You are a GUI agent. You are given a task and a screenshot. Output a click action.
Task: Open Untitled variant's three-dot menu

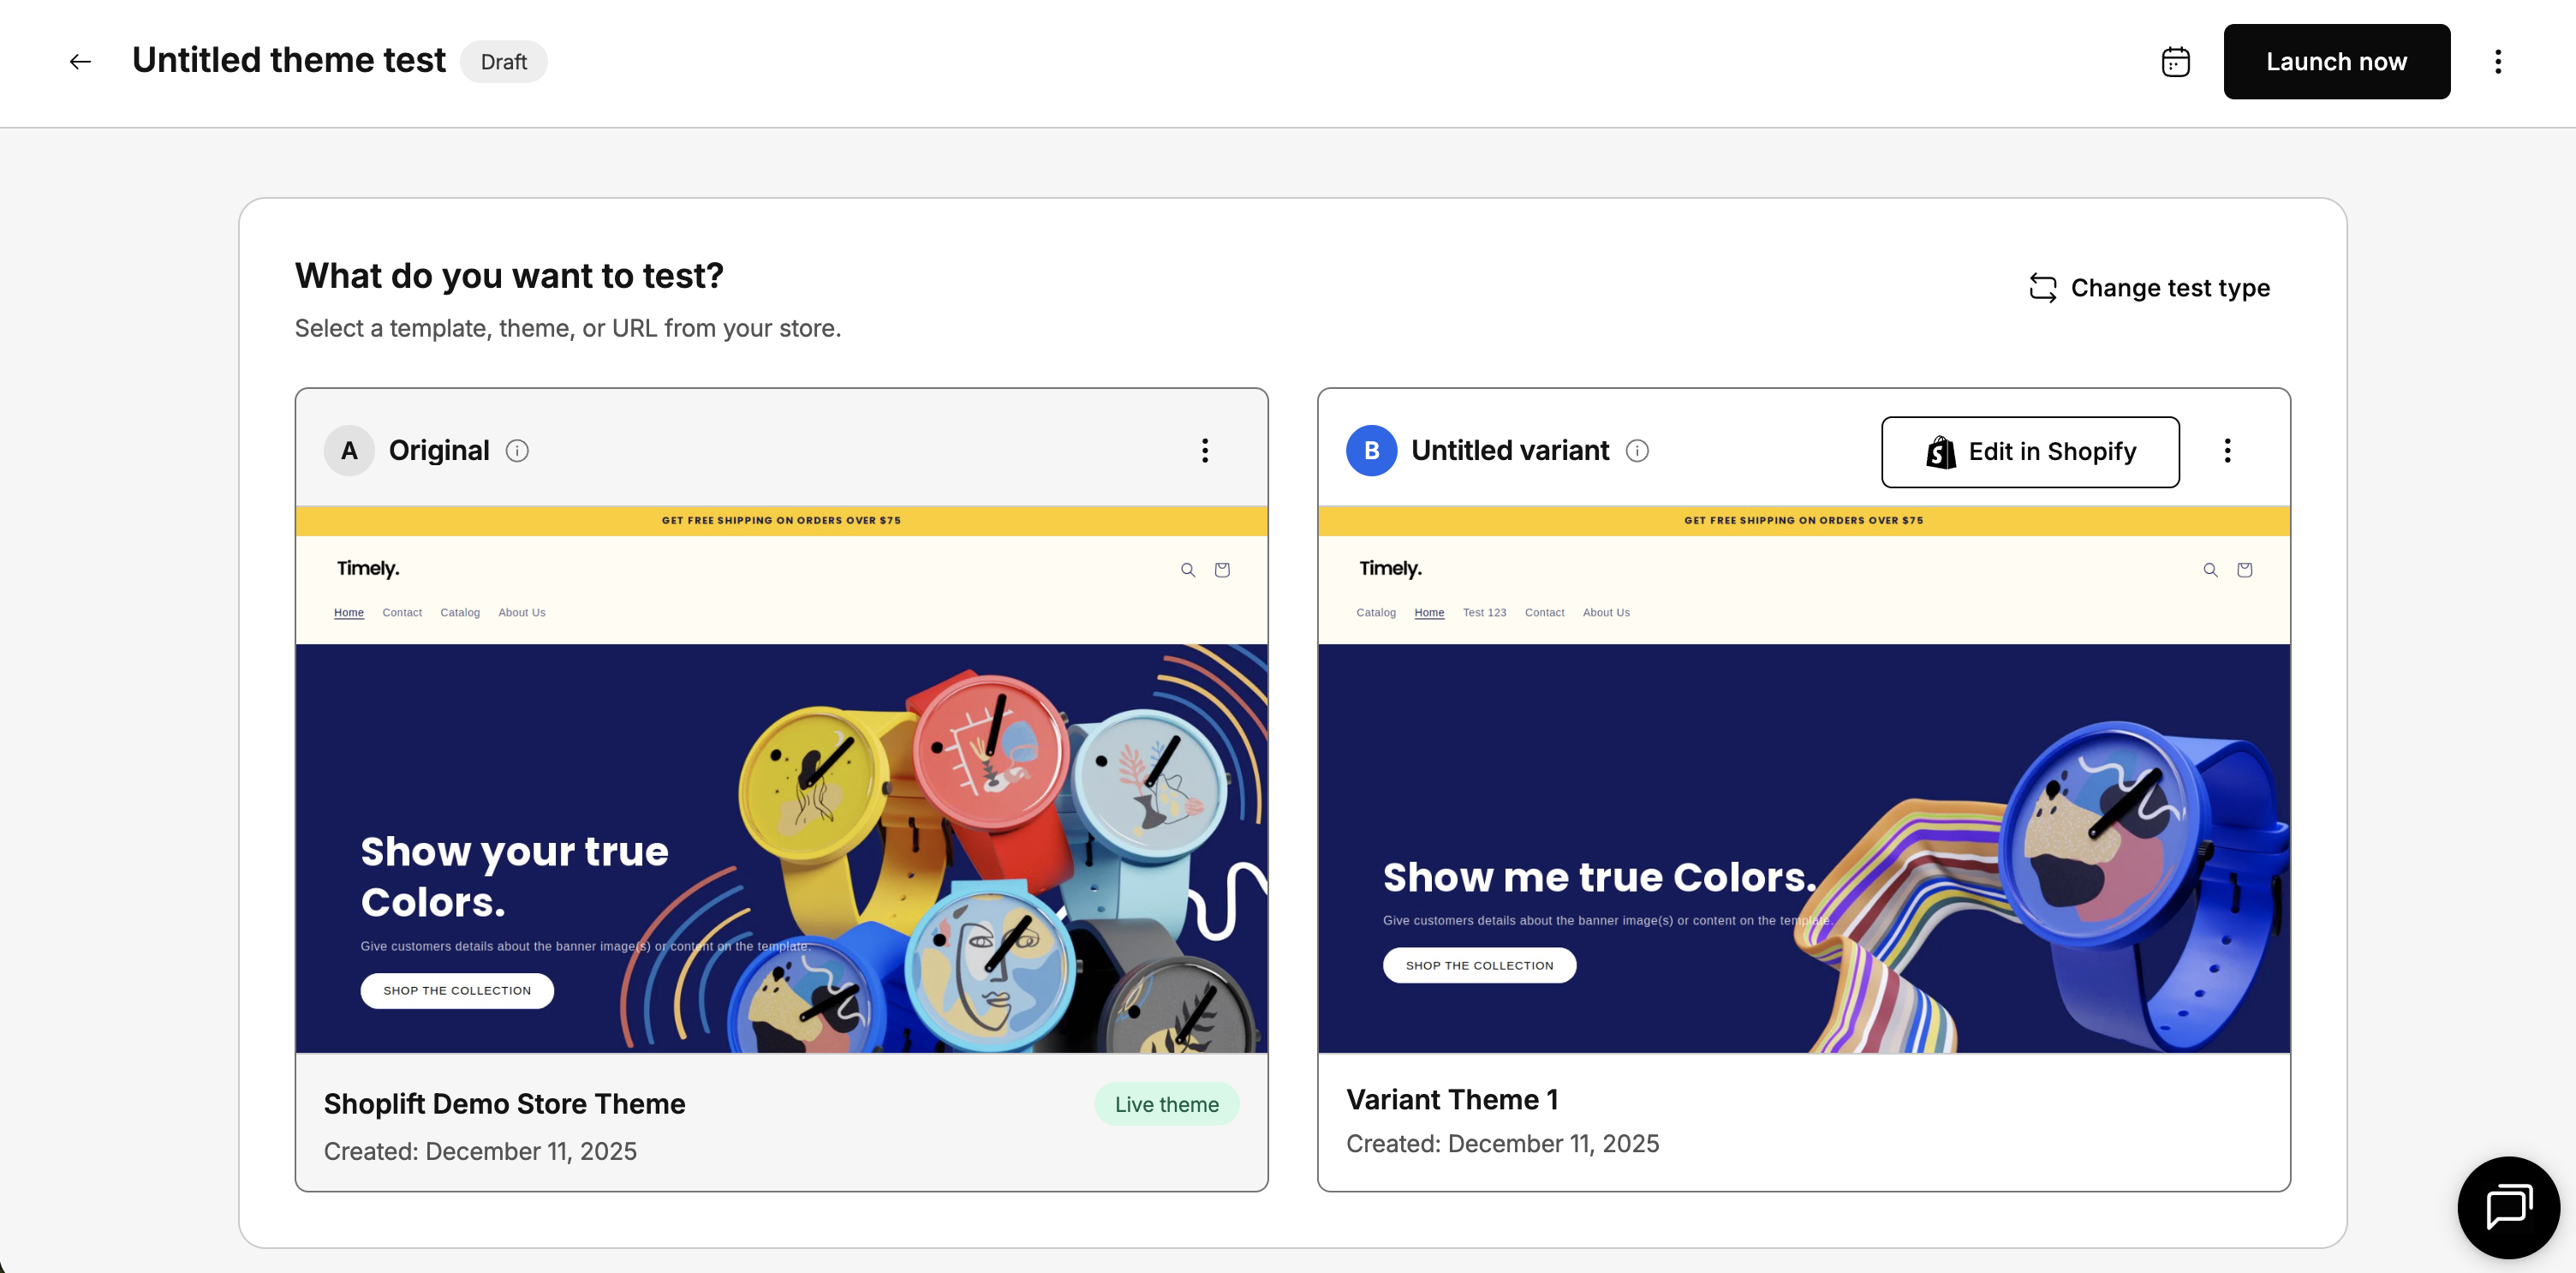point(2227,451)
